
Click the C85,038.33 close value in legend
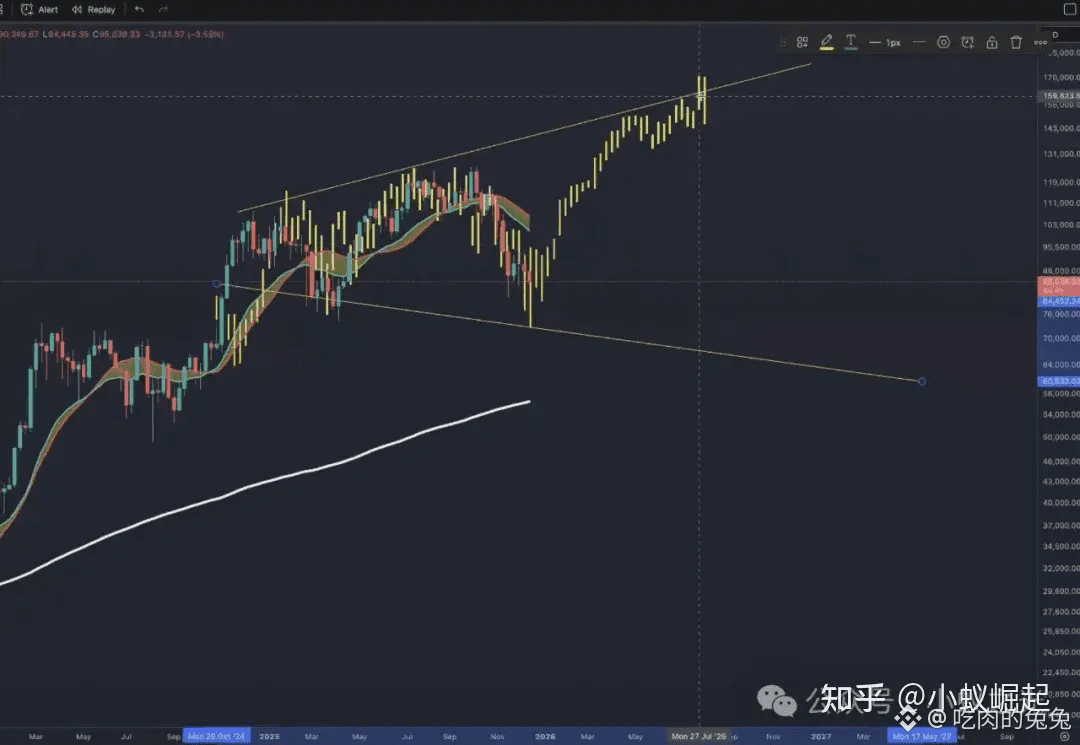click(x=116, y=34)
